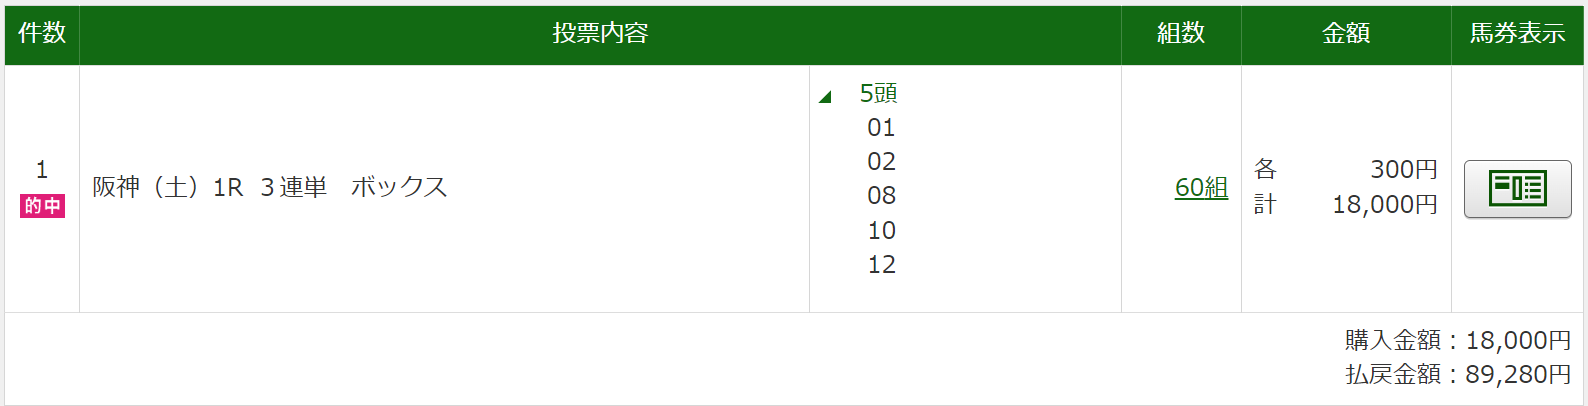Click the 払戻金額 89,280円 summary
Screen dimensions: 1588x406
point(1458,374)
